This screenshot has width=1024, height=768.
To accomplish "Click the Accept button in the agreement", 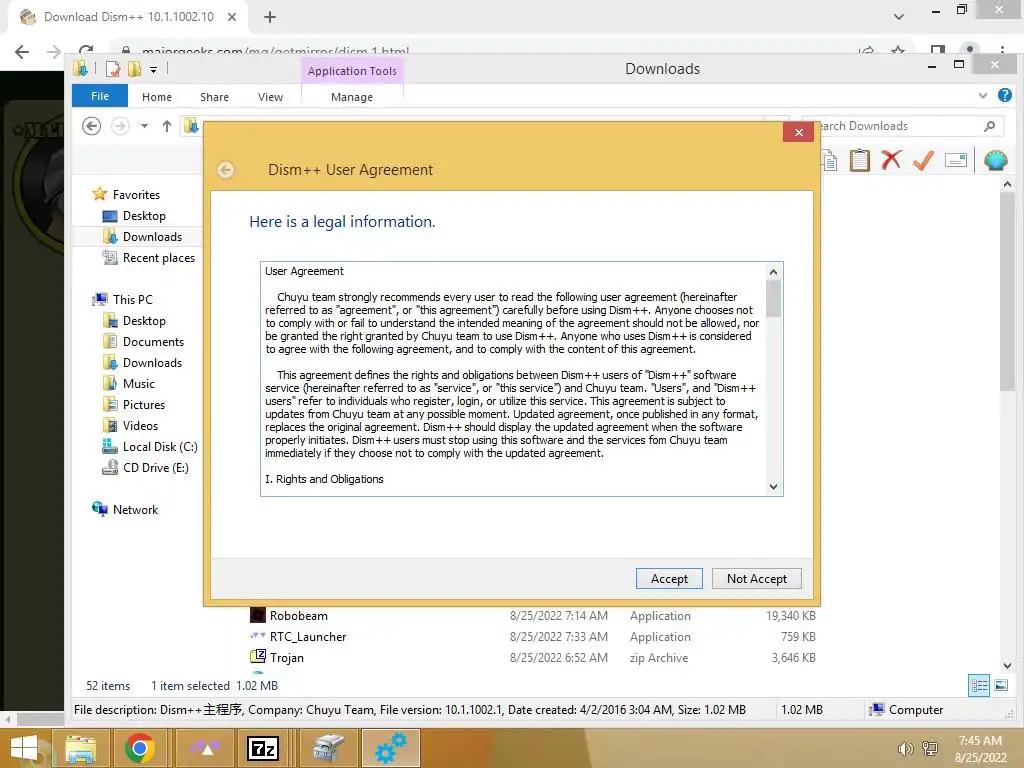I will tap(669, 579).
